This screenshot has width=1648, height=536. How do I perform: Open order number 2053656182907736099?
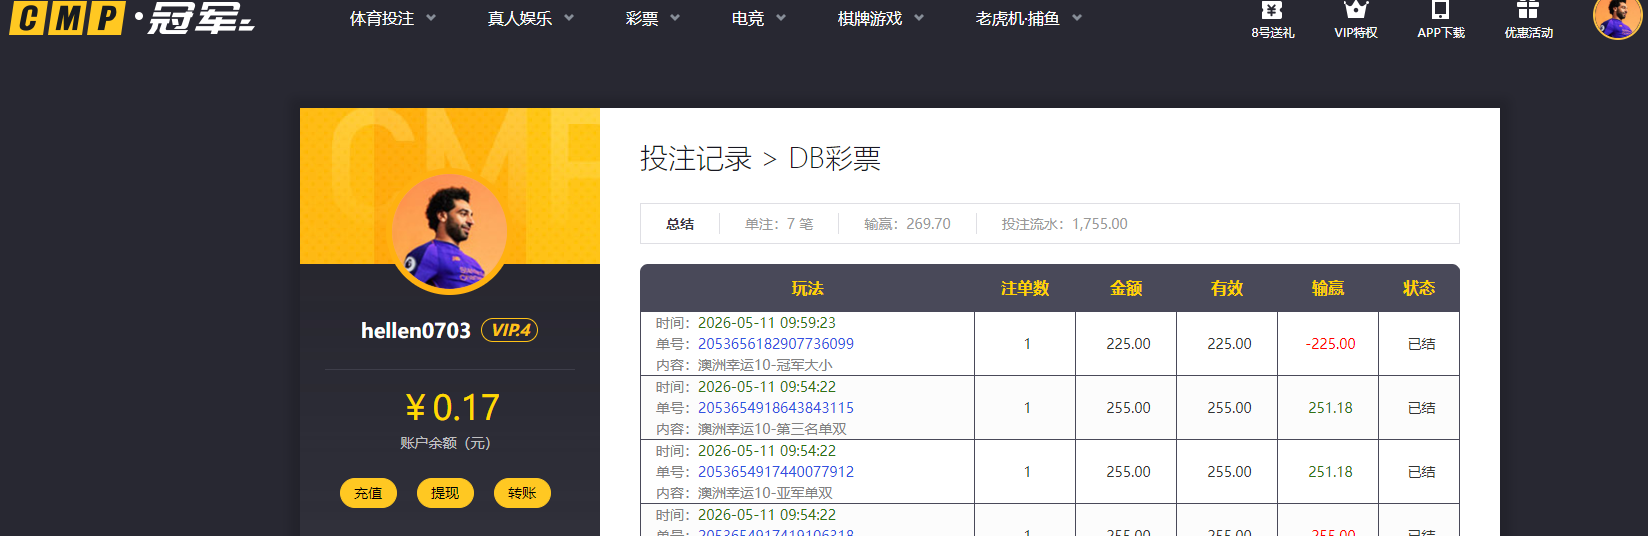click(x=776, y=344)
